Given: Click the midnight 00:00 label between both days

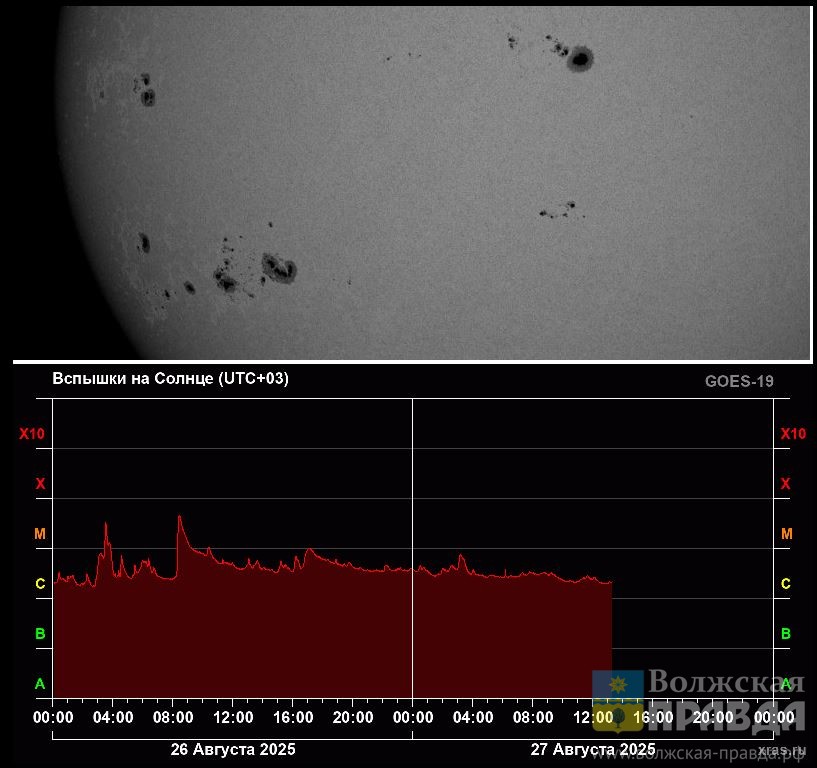Looking at the screenshot, I should [413, 717].
